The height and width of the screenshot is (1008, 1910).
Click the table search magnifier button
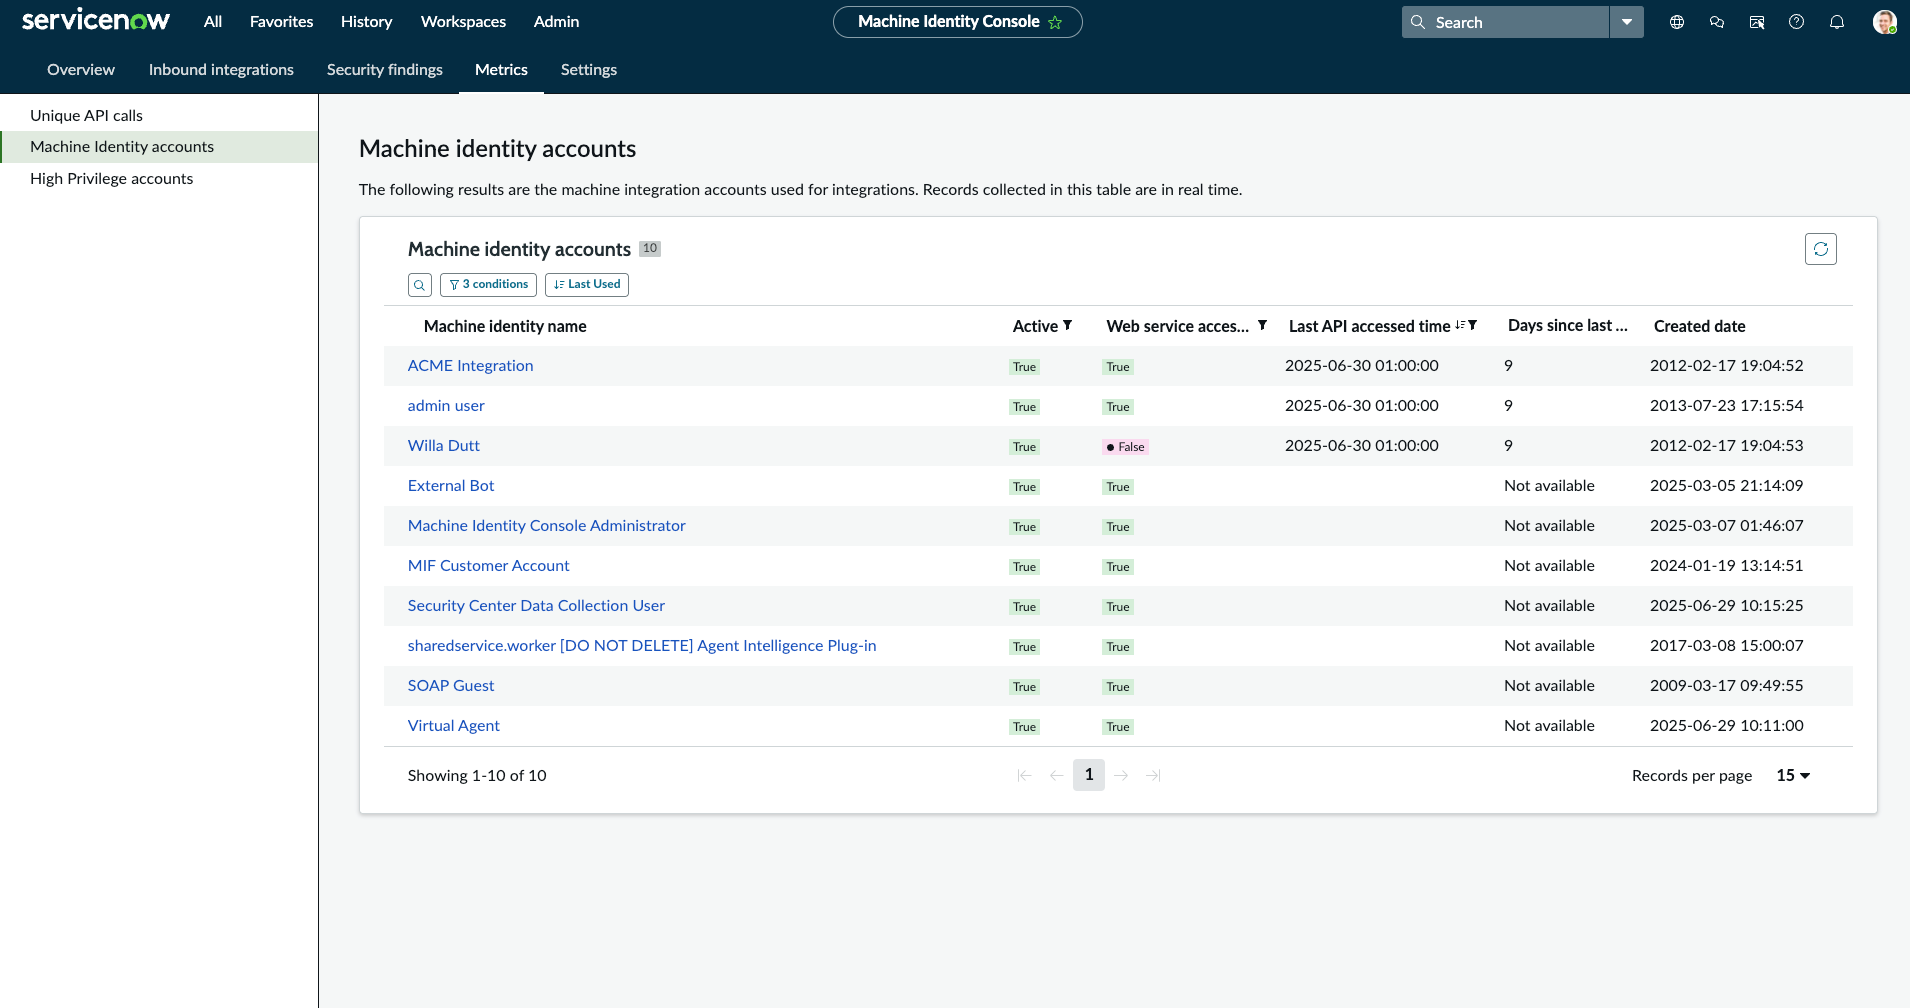point(420,285)
